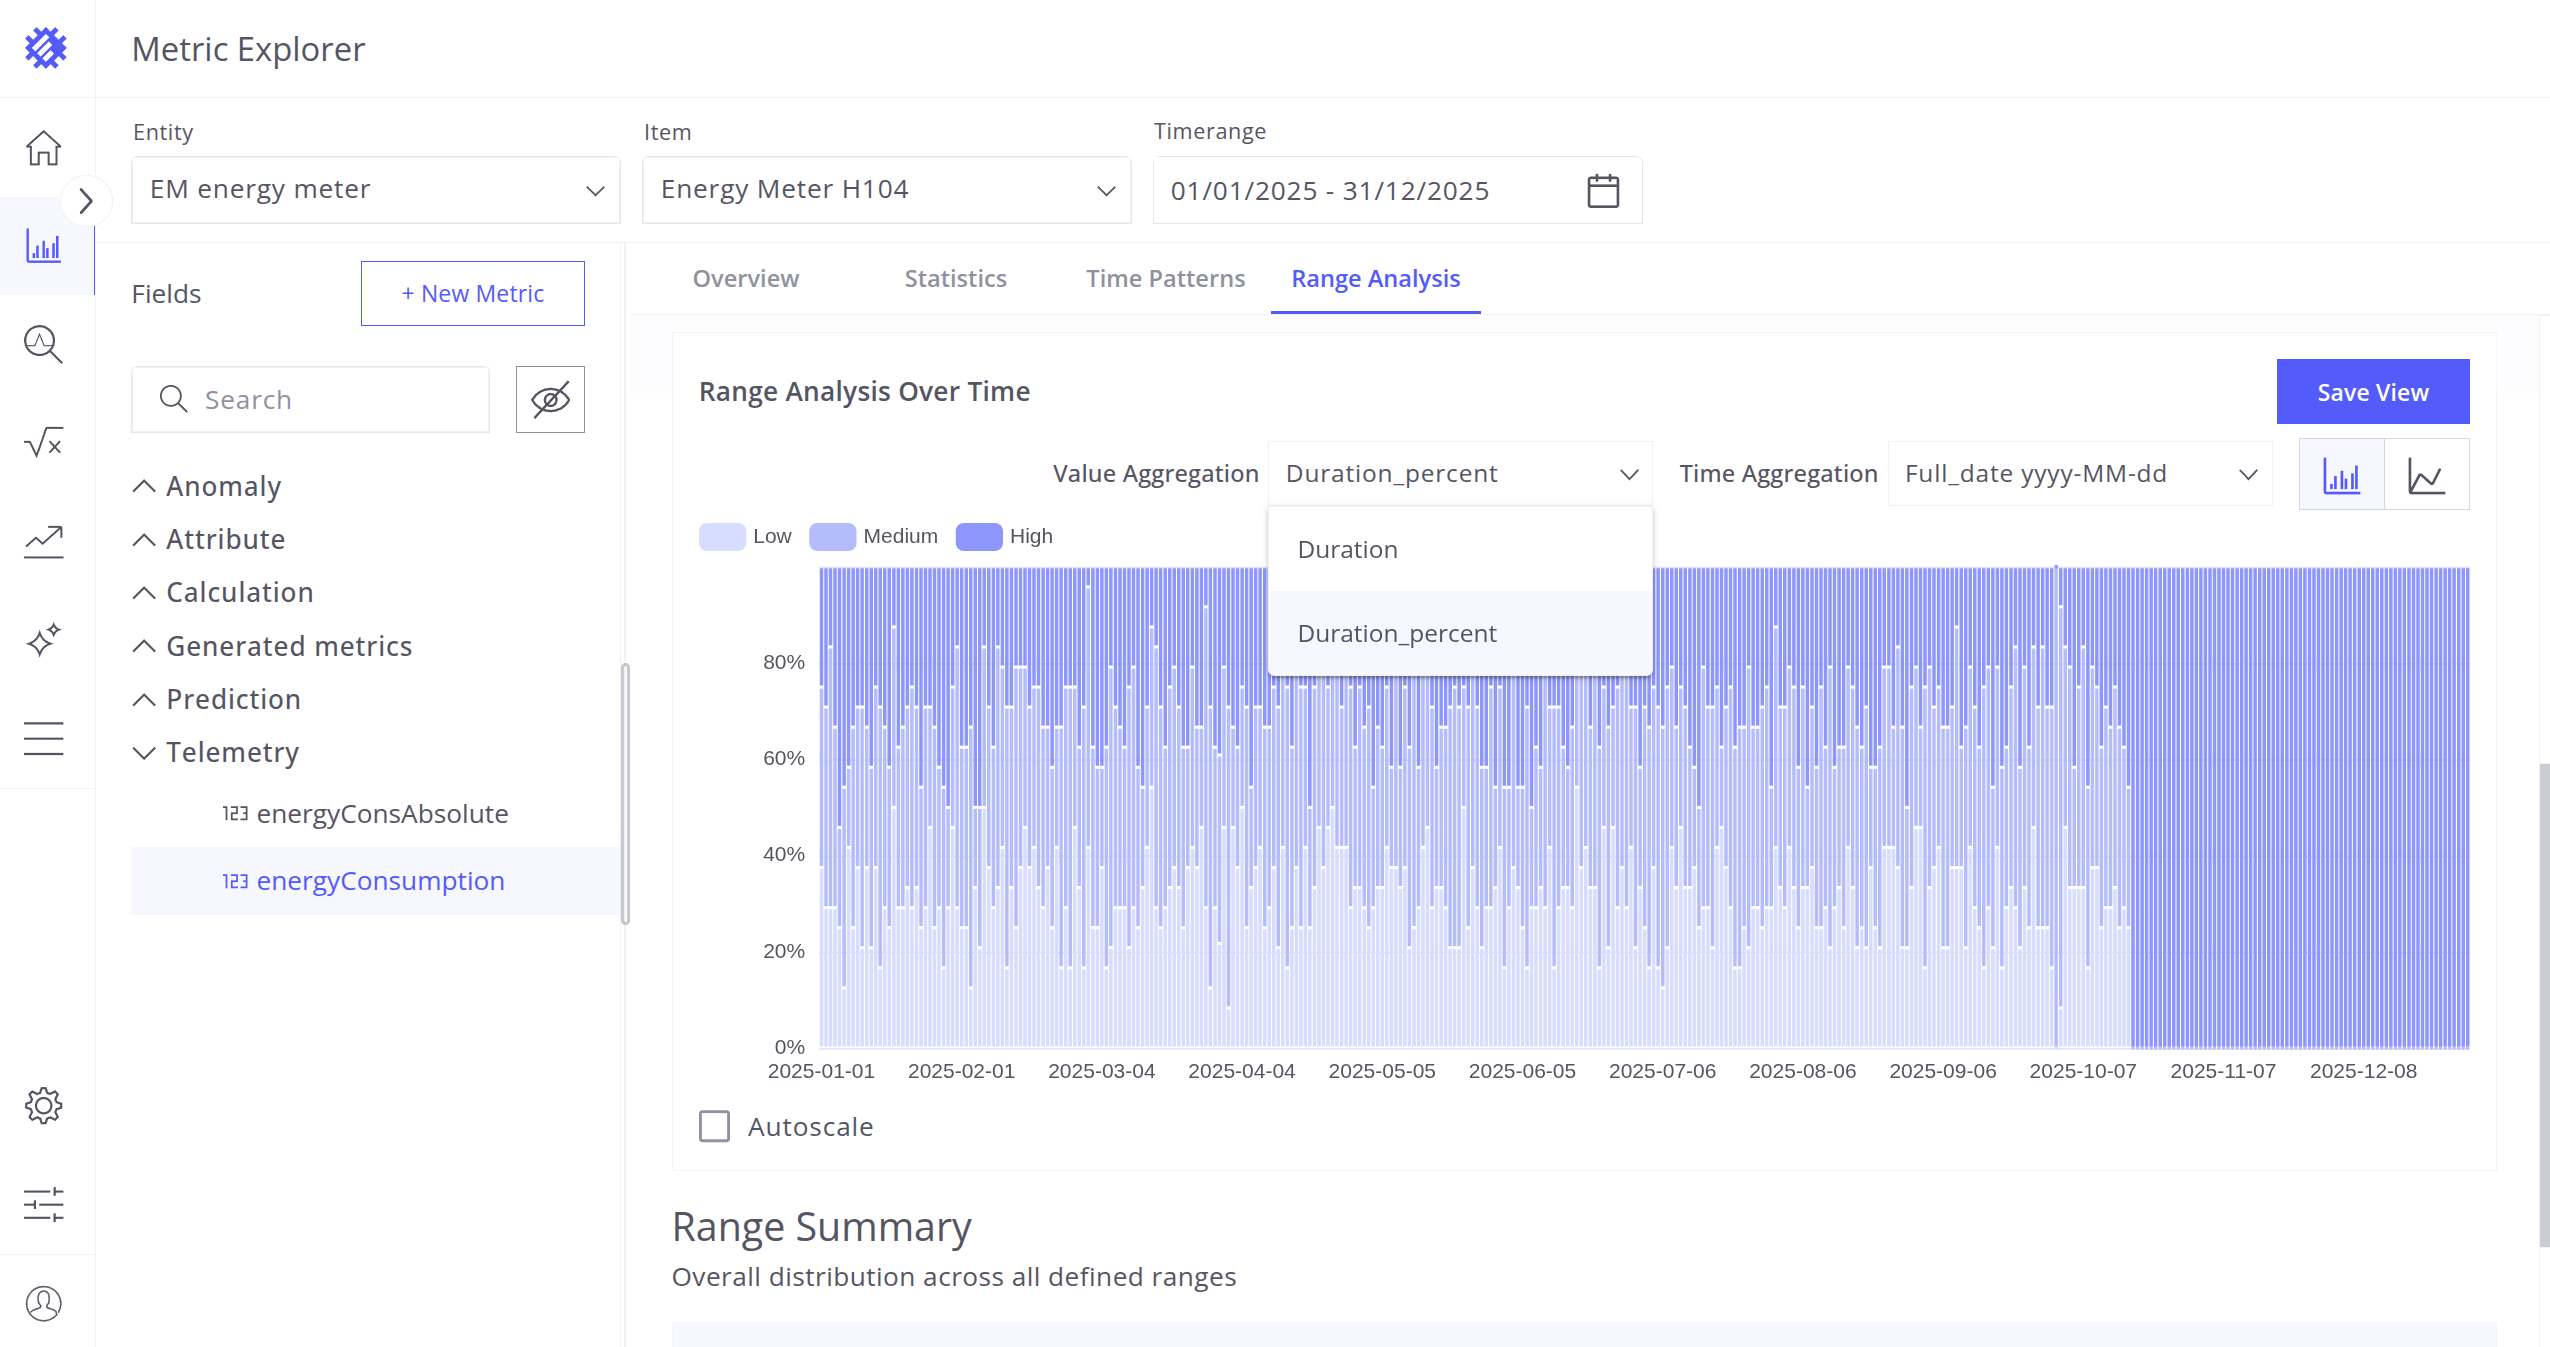Enable the Autoscale checkbox
Viewport: 2550px width, 1347px height.
(714, 1126)
